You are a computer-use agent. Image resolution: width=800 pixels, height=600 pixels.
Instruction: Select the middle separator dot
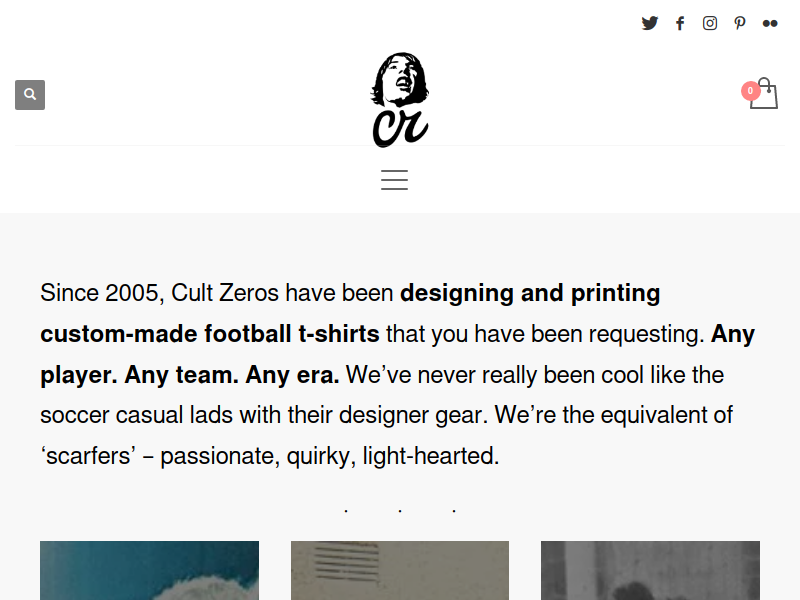pos(400,510)
